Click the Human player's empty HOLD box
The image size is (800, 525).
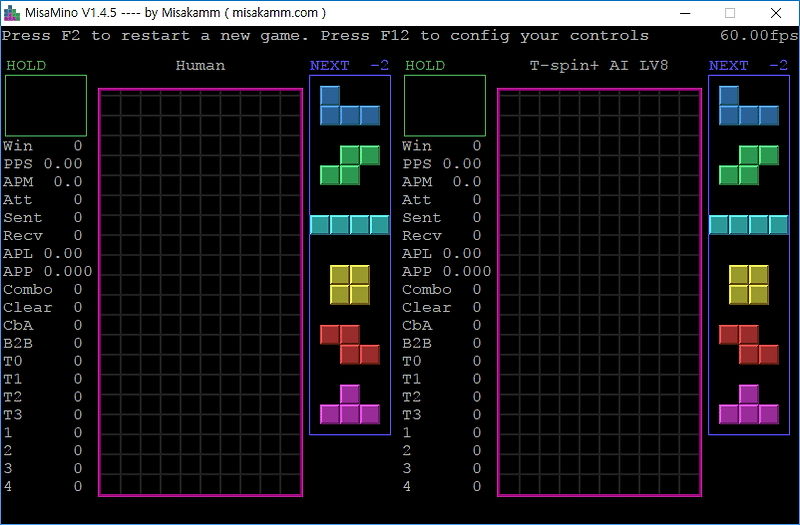(46, 106)
